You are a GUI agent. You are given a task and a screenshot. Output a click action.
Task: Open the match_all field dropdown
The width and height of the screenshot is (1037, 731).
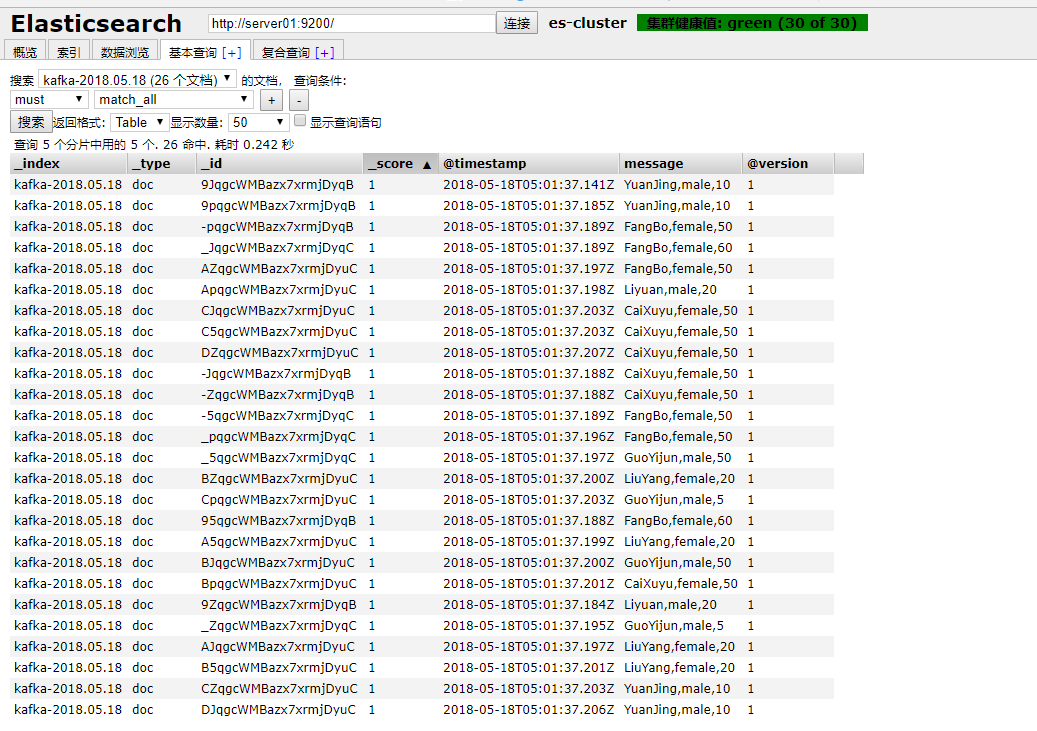[x=174, y=99]
